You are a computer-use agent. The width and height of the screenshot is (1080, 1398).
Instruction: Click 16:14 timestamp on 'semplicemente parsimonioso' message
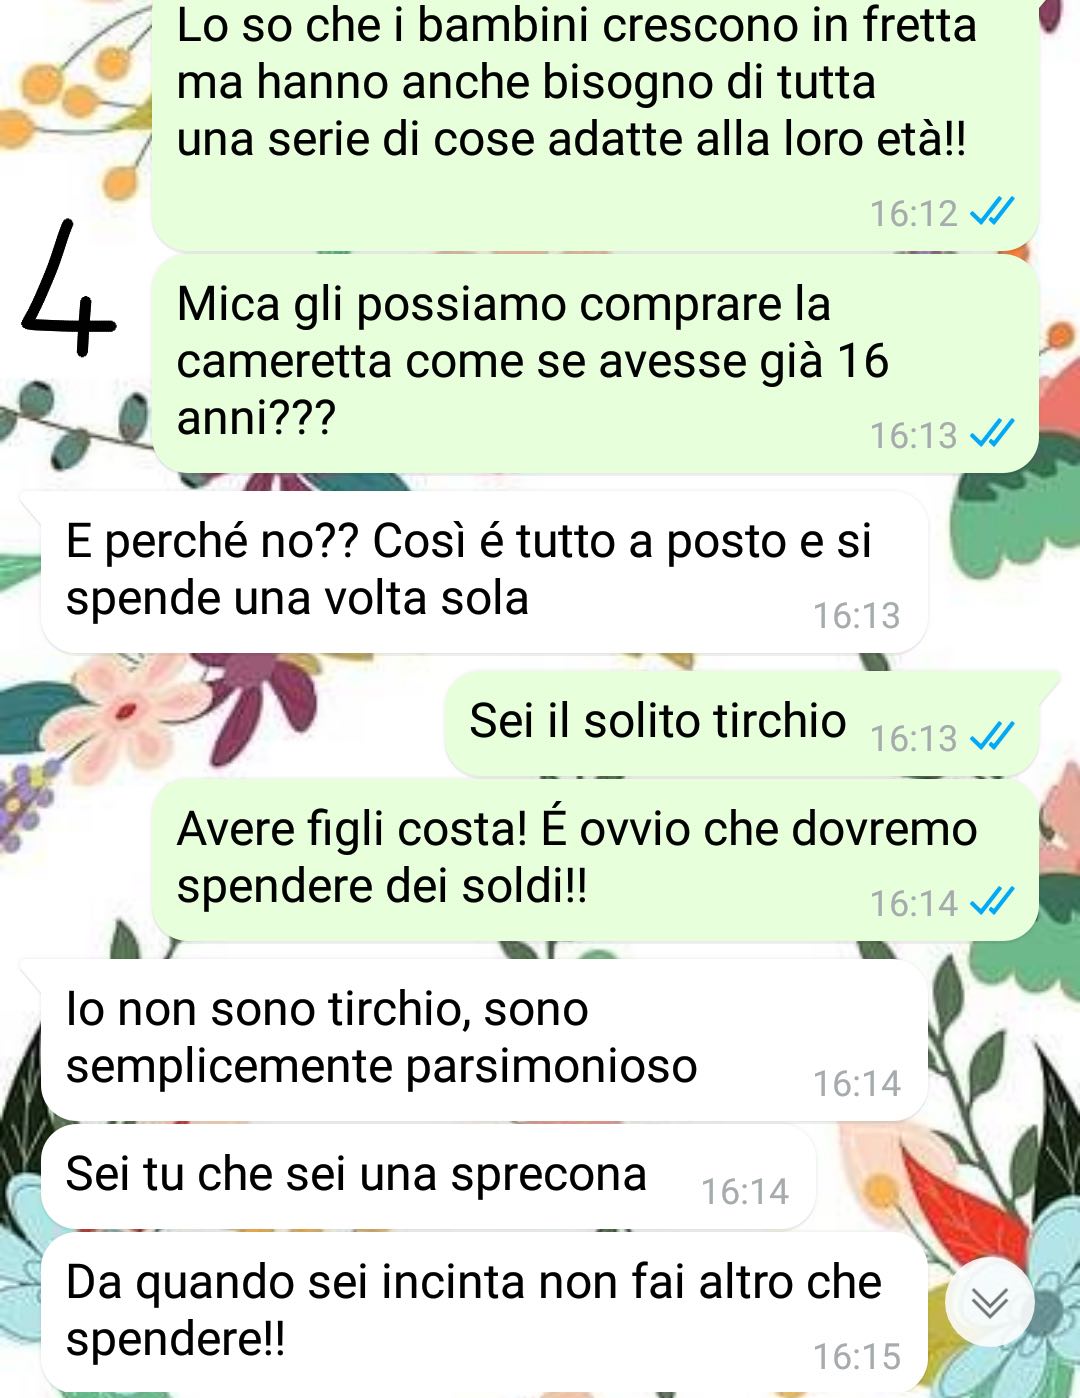pyautogui.click(x=857, y=1083)
